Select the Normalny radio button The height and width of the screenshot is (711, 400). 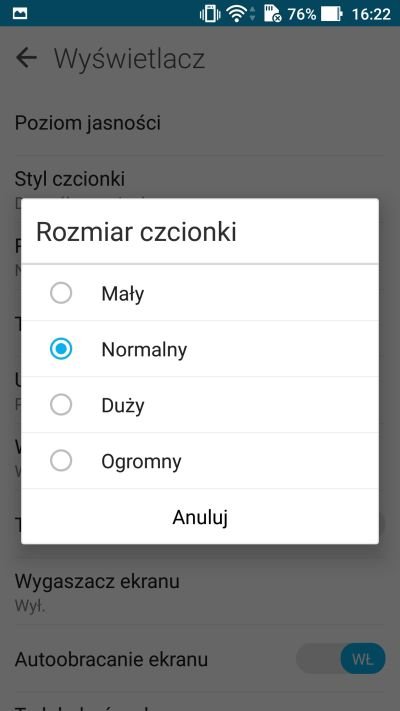point(61,349)
